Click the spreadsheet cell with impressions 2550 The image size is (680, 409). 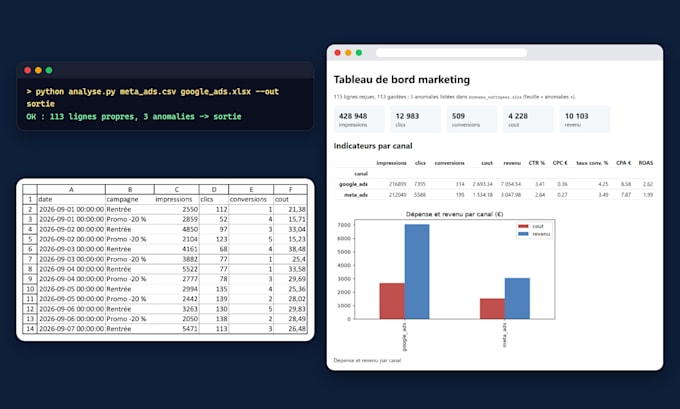pos(177,209)
